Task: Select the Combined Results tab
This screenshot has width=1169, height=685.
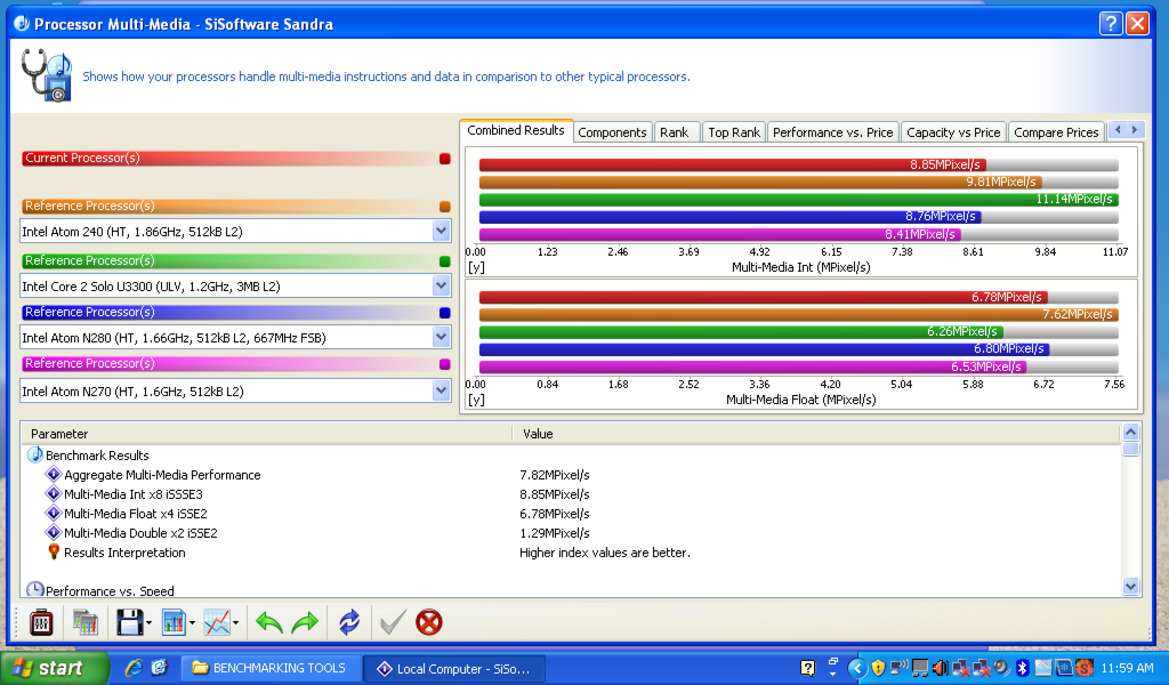Action: coord(516,130)
